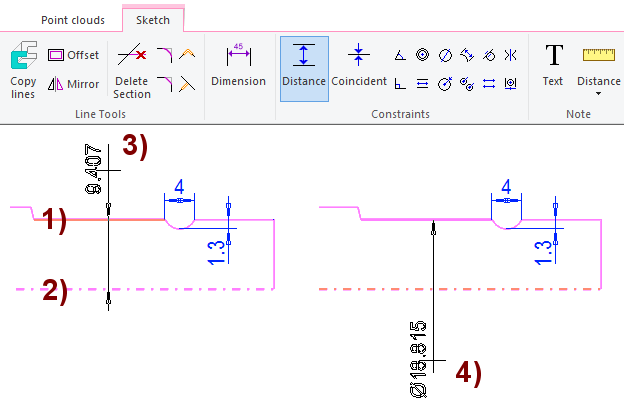Choose the Offset line tool

73,55
